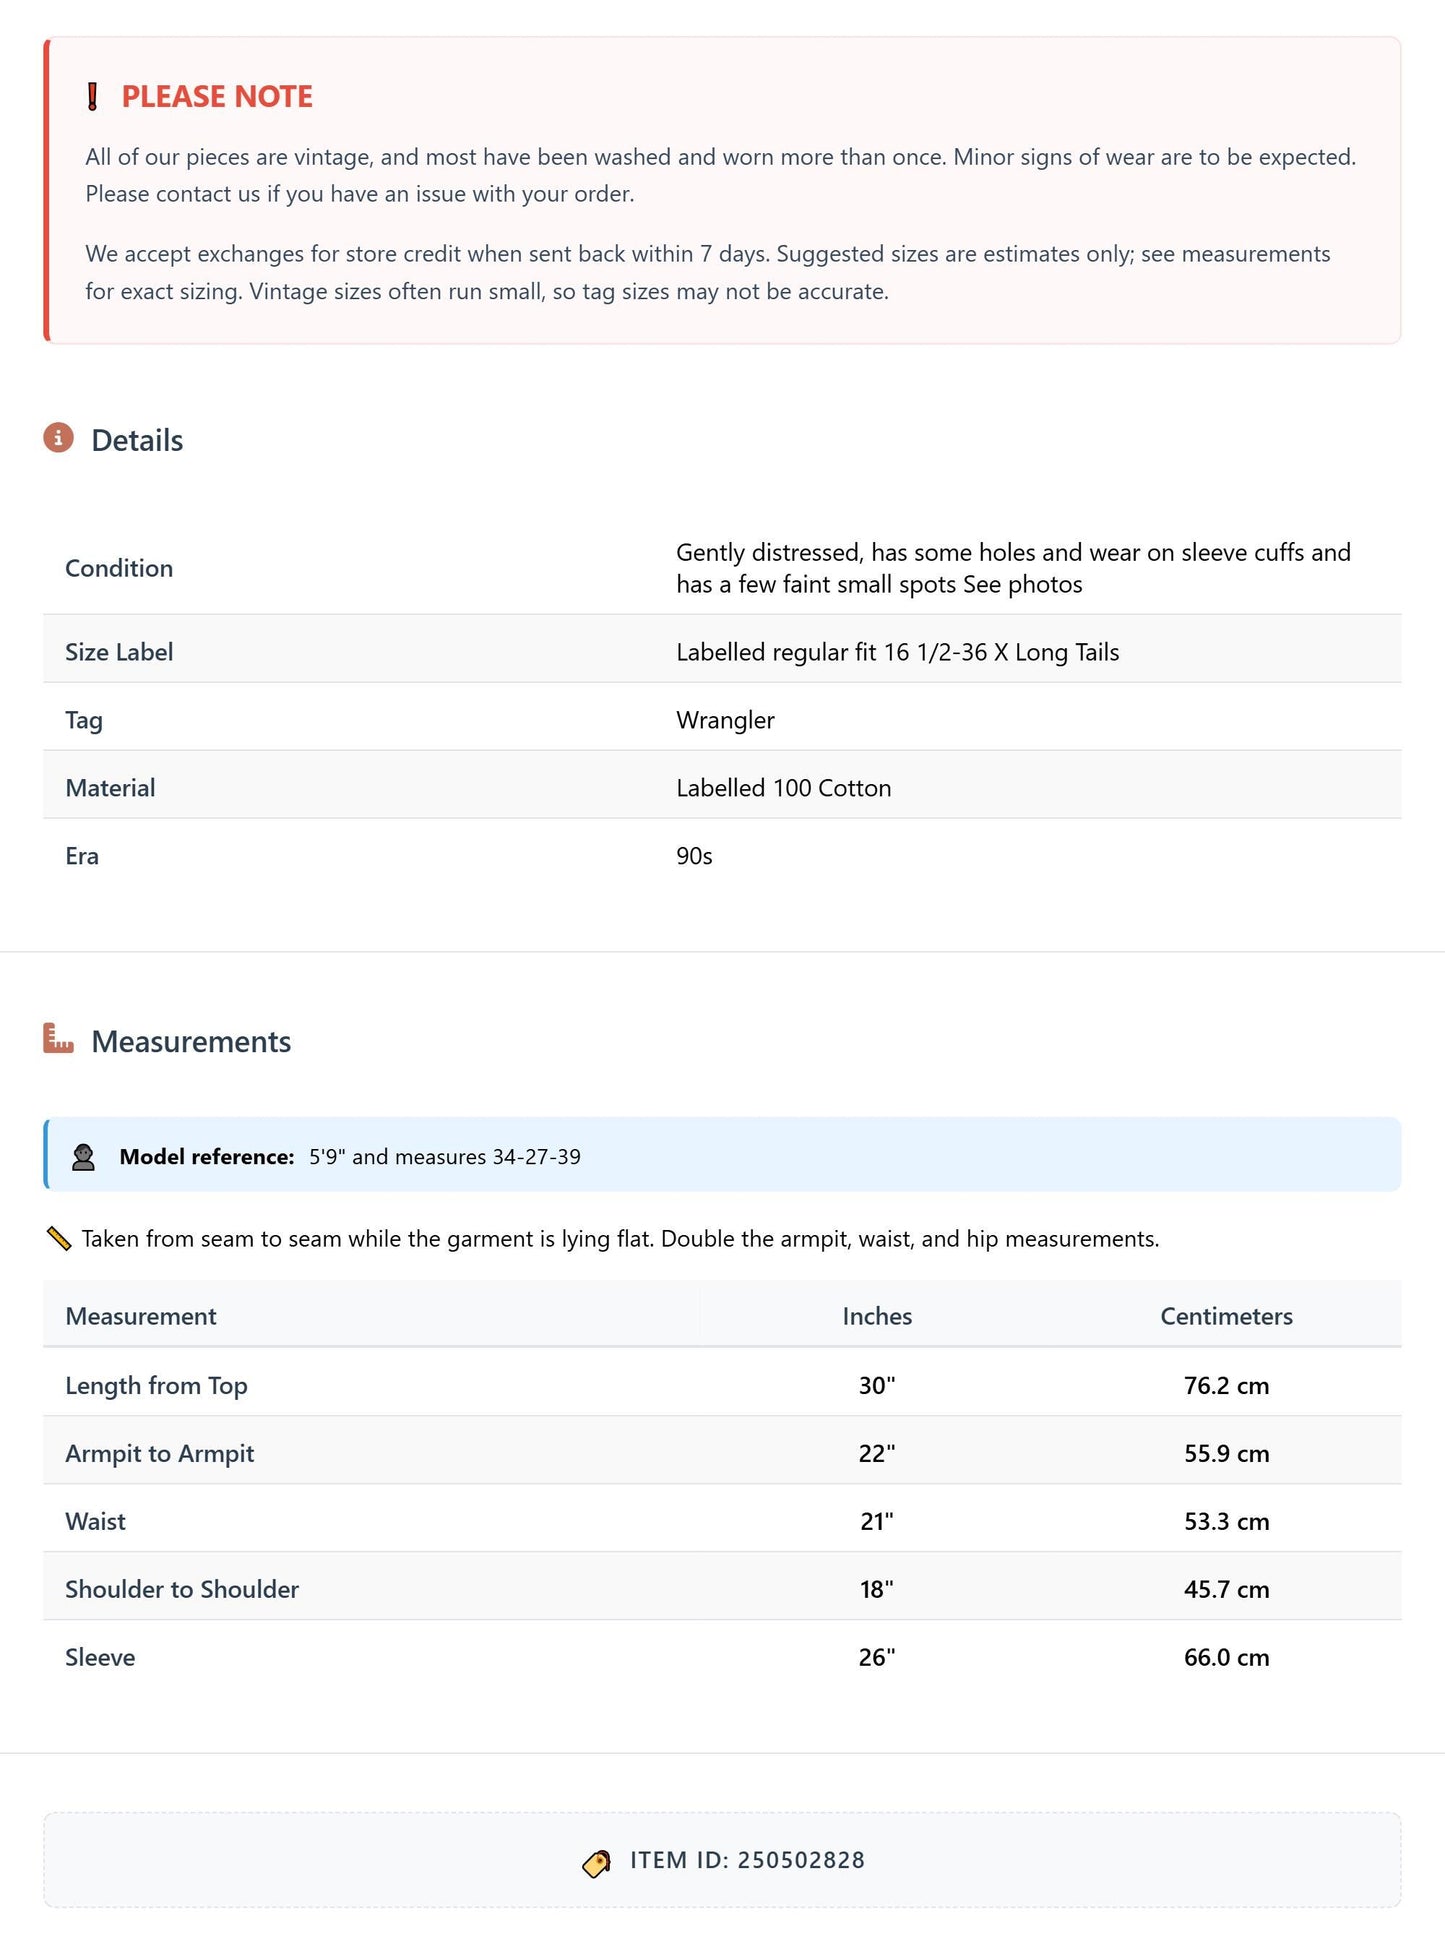Click the Details section heading

(137, 441)
